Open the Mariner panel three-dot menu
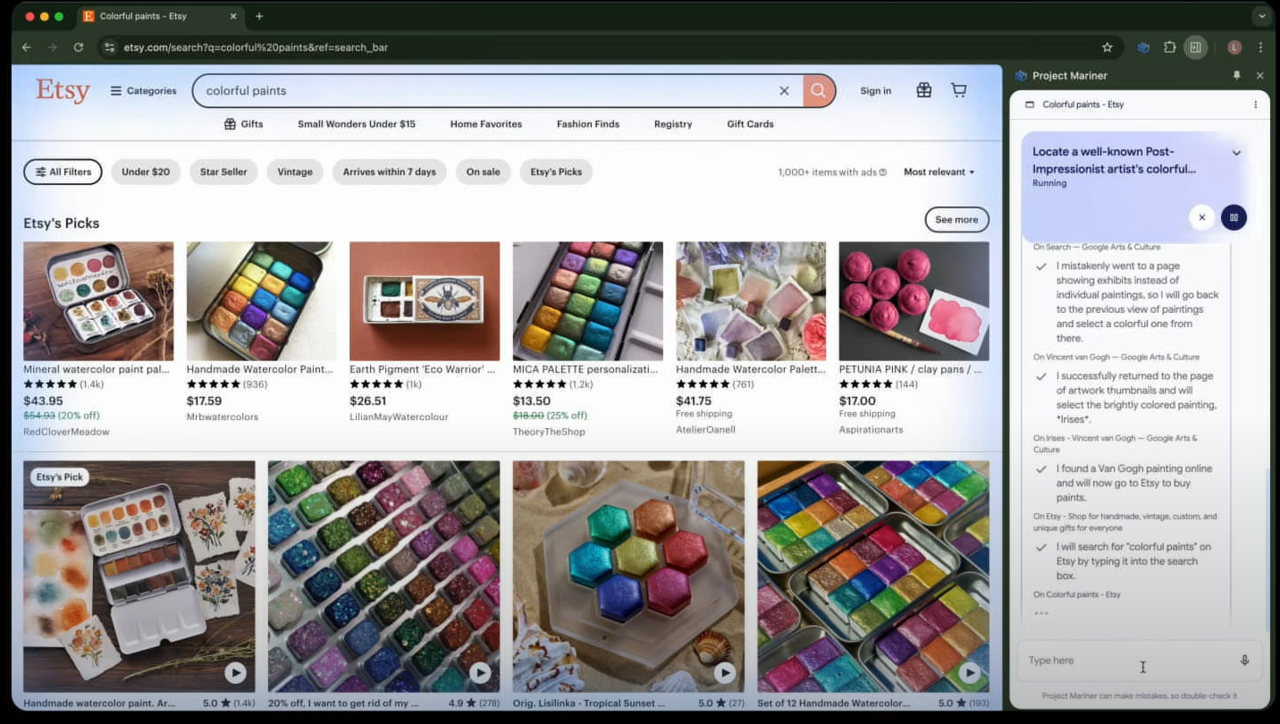The height and width of the screenshot is (724, 1280). tap(1255, 104)
